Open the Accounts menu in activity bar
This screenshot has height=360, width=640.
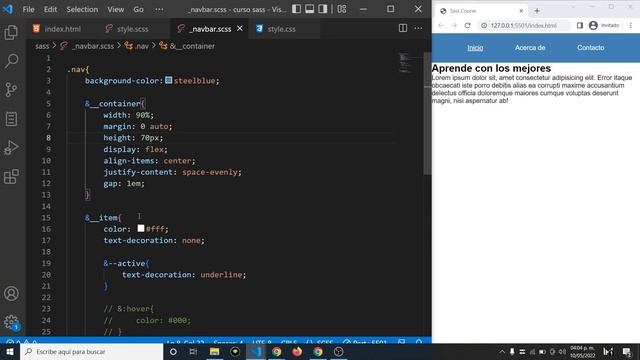pyautogui.click(x=11, y=293)
